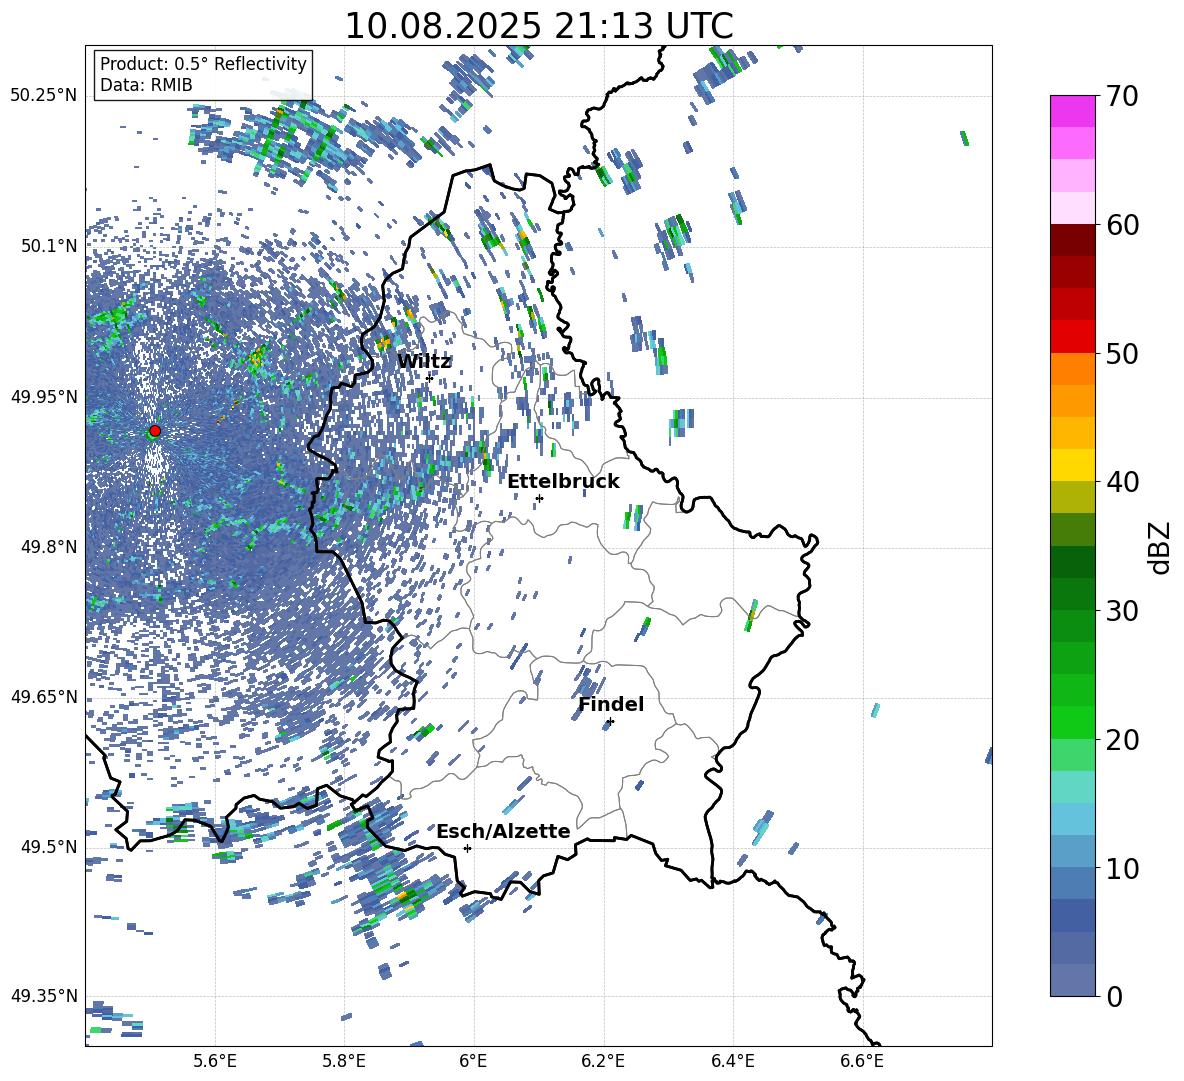Click the title 10.08.2025 21:13 UTC

click(539, 26)
